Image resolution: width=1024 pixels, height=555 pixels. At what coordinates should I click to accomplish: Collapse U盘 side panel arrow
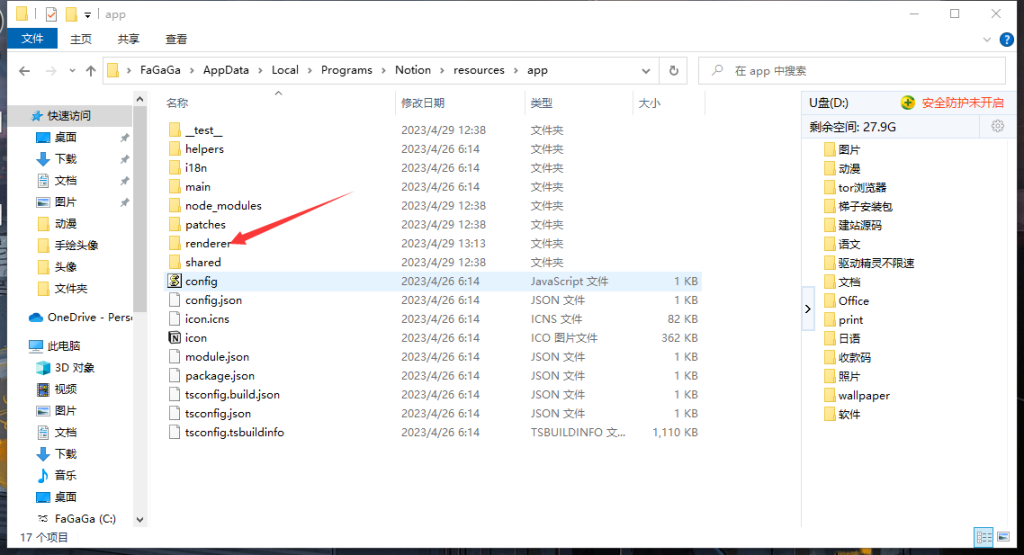pyautogui.click(x=808, y=309)
